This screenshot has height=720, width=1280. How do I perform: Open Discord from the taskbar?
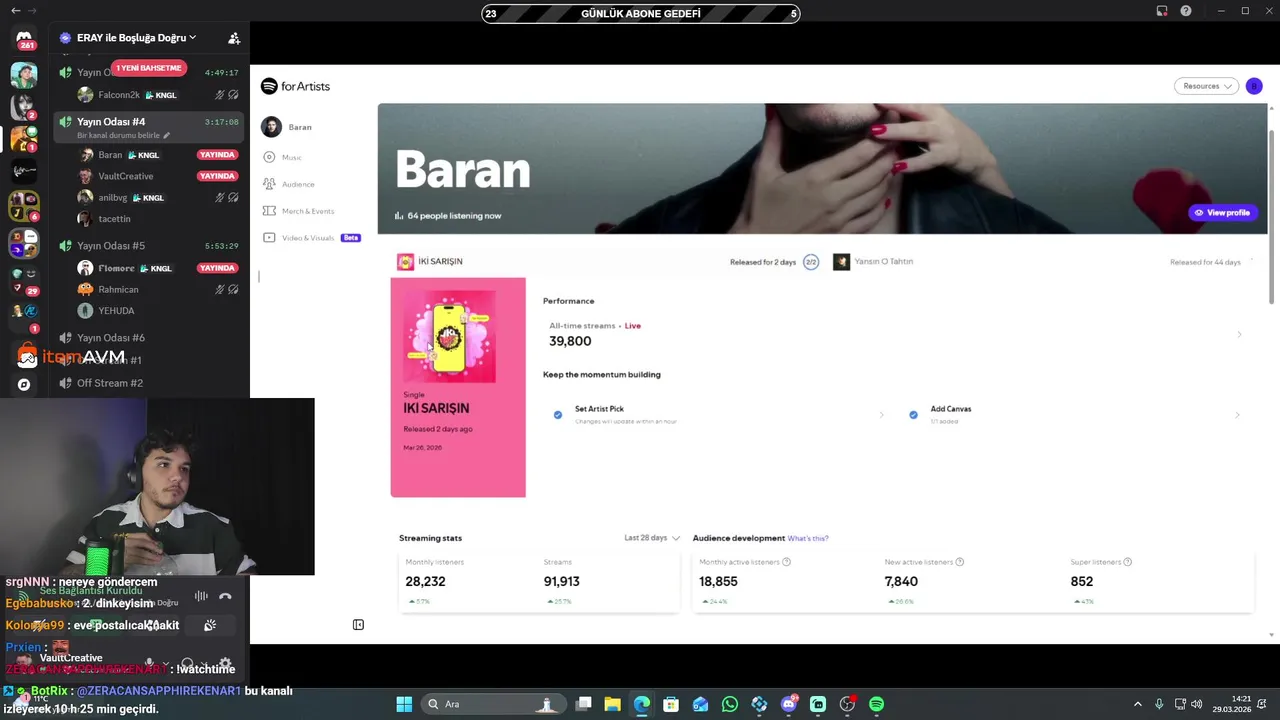pos(789,704)
